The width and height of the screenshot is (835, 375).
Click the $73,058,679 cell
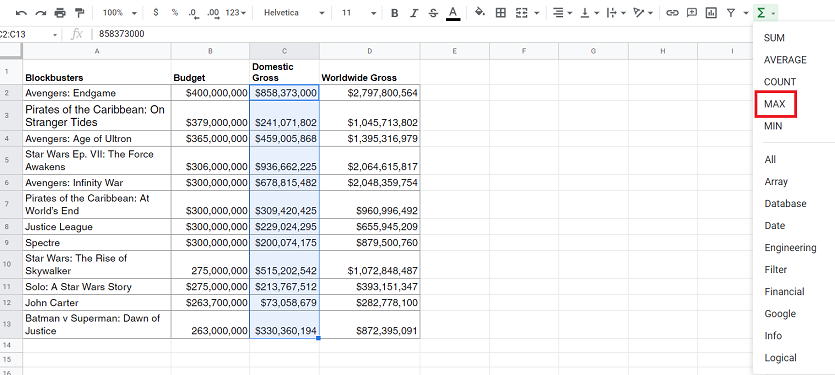tap(284, 303)
